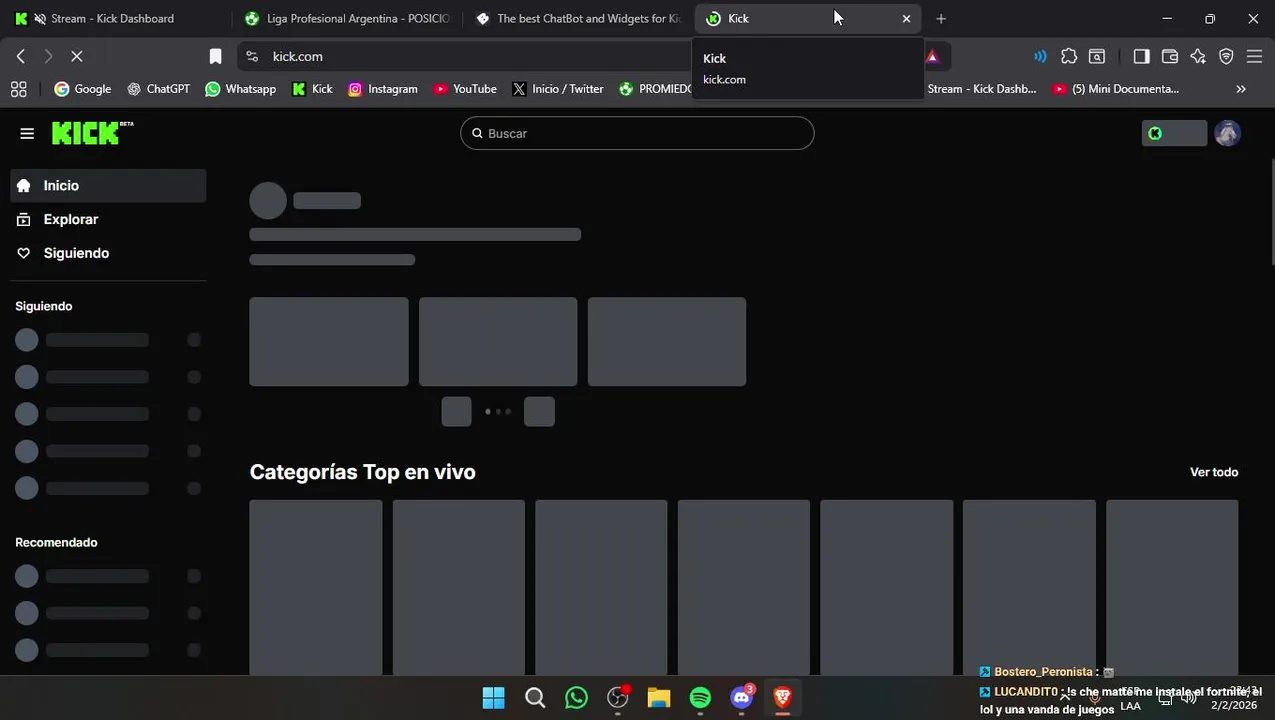
Task: Open the user profile avatar menu
Action: [1227, 133]
